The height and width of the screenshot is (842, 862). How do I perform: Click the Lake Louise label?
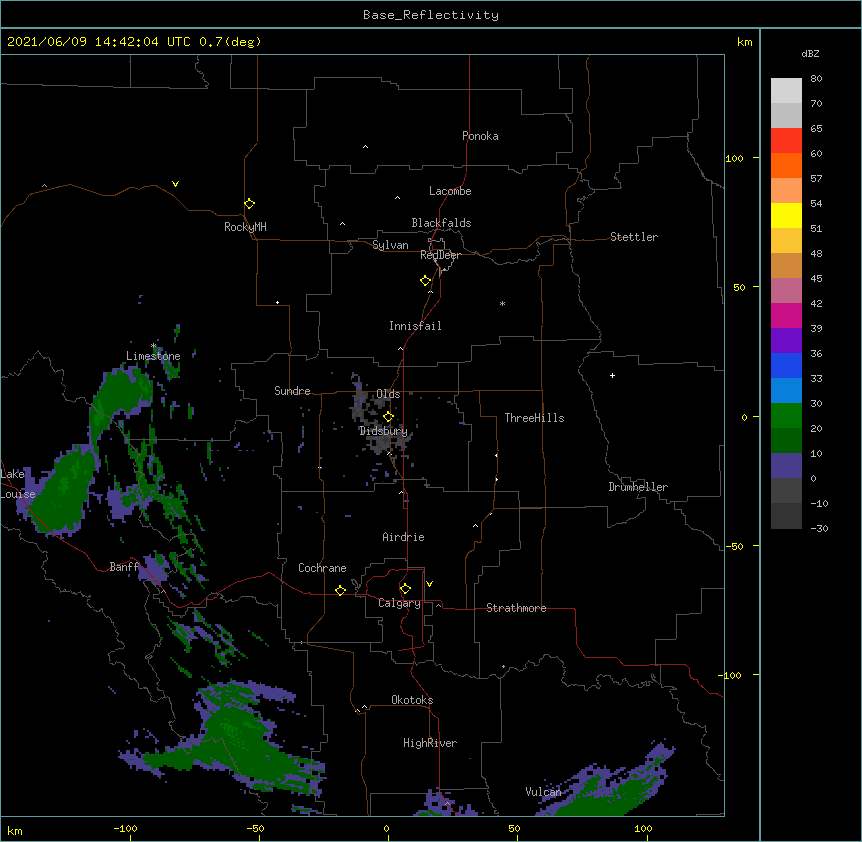18,484
